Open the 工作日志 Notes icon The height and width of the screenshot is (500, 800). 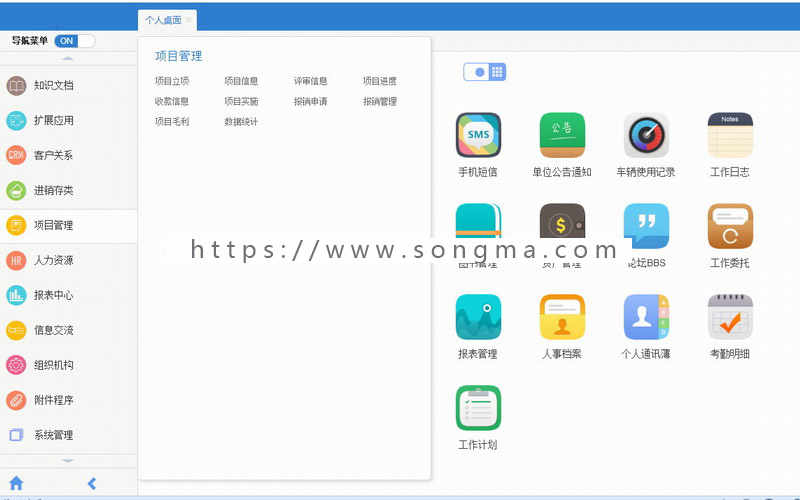[730, 135]
